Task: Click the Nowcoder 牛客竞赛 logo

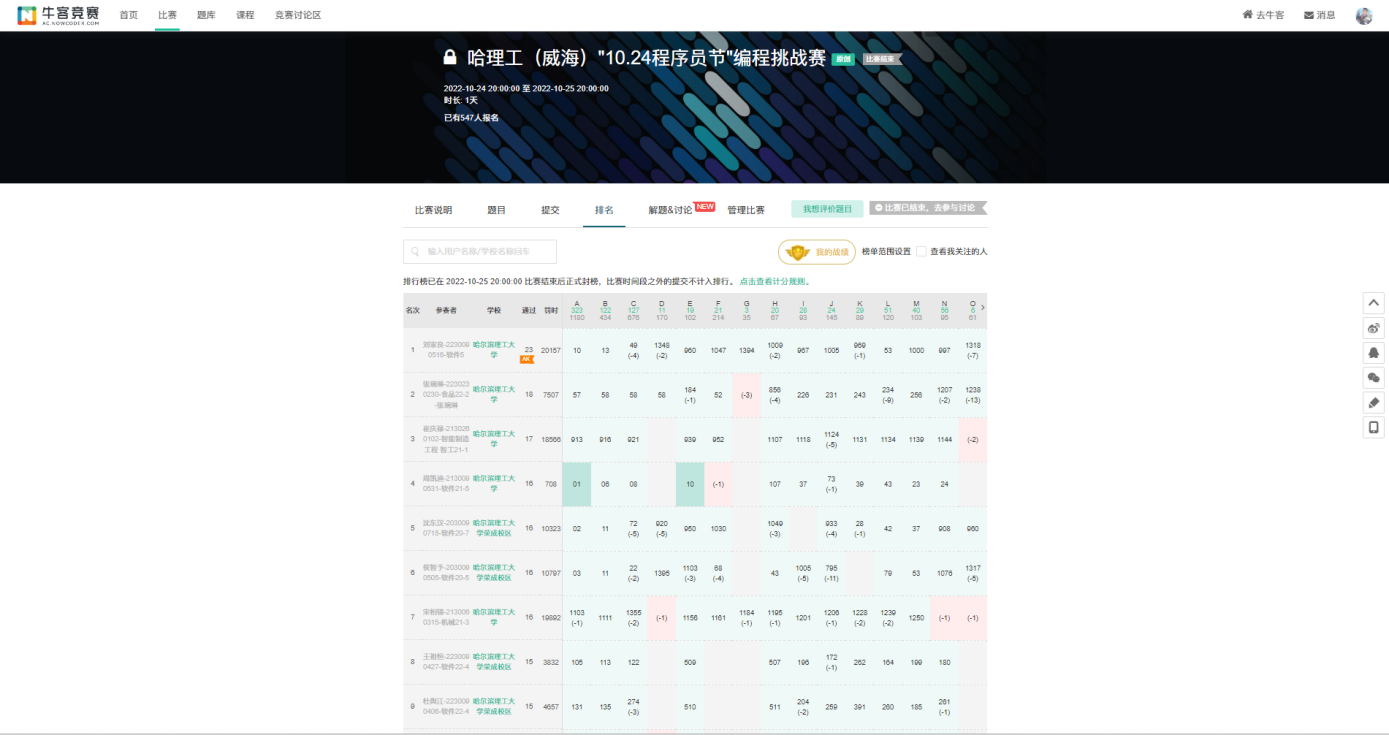Action: (x=58, y=15)
